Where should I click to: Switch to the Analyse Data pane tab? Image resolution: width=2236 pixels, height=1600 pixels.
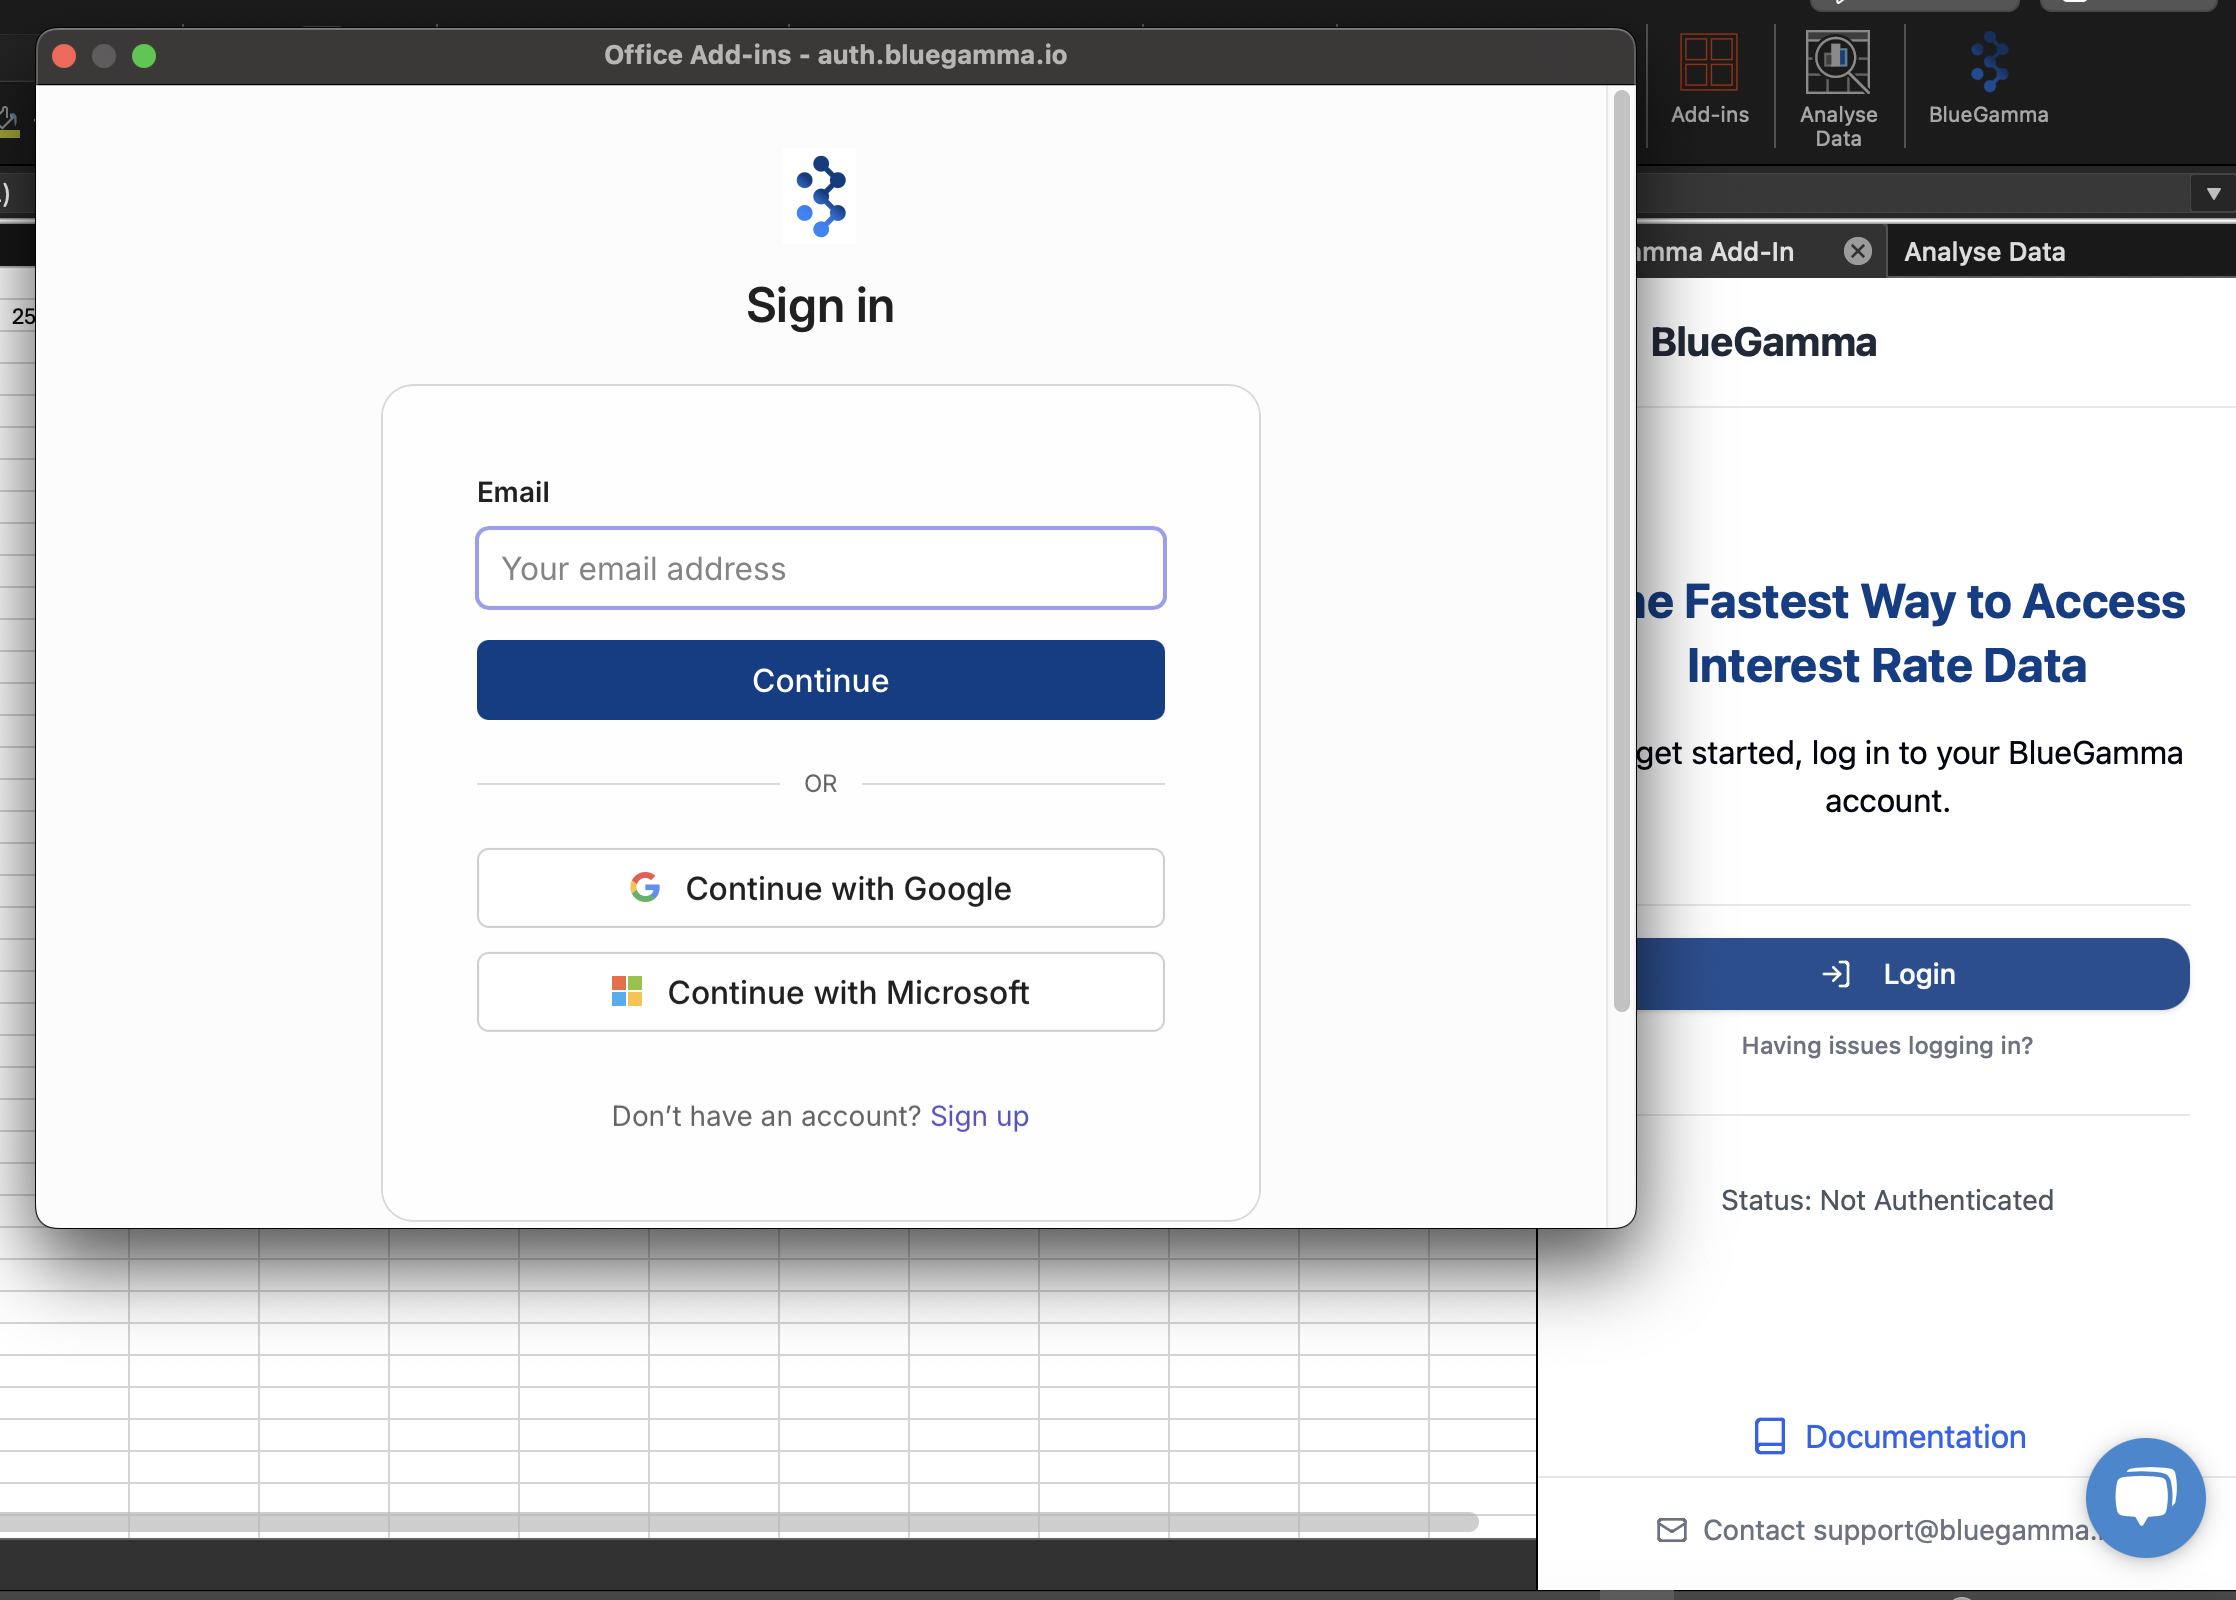[1984, 252]
